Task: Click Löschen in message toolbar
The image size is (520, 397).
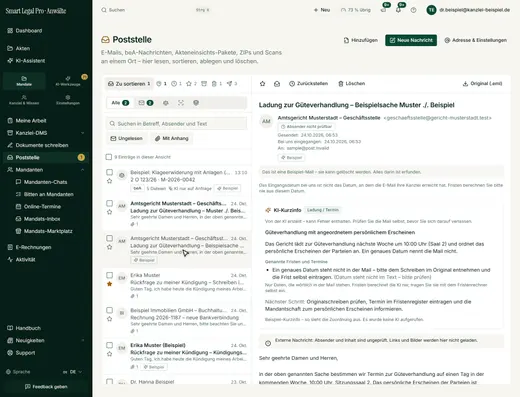Action: pos(352,84)
